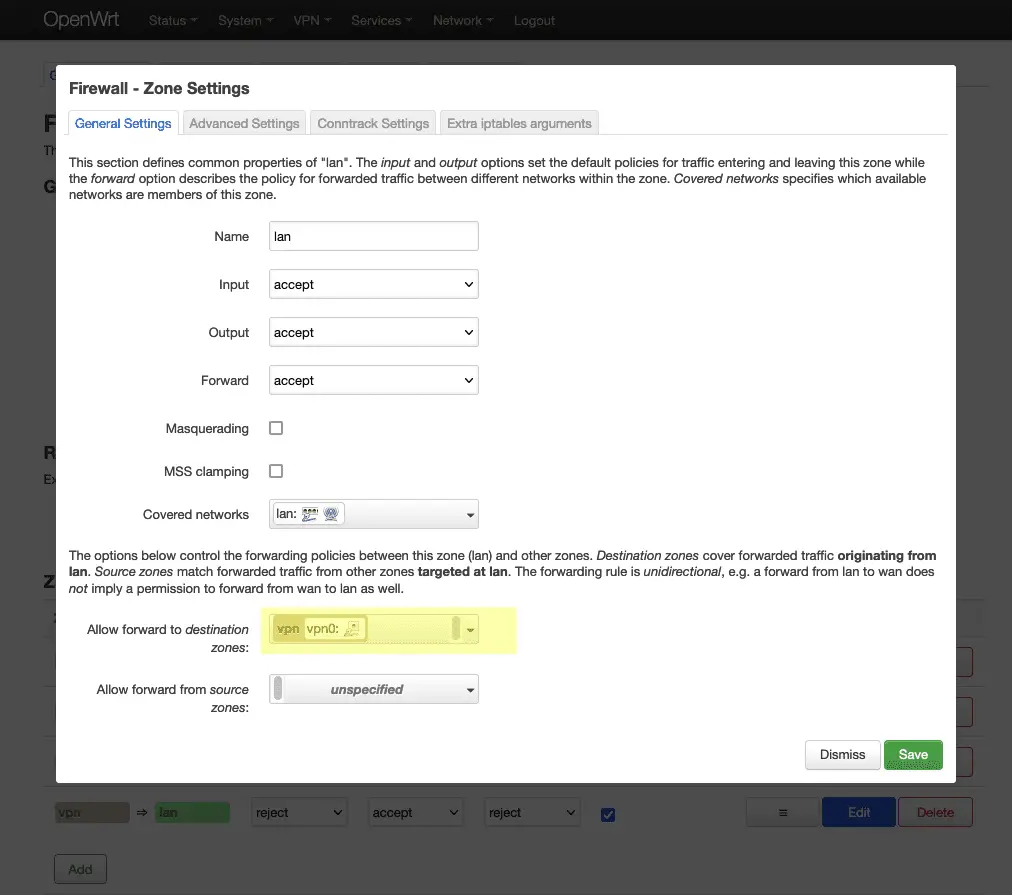Open the Forward policy dropdown
The image size is (1012, 895).
click(374, 380)
